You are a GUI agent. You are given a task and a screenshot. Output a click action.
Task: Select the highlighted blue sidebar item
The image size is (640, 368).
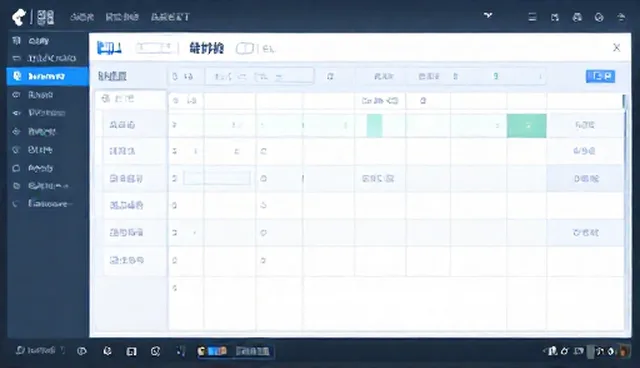48,76
